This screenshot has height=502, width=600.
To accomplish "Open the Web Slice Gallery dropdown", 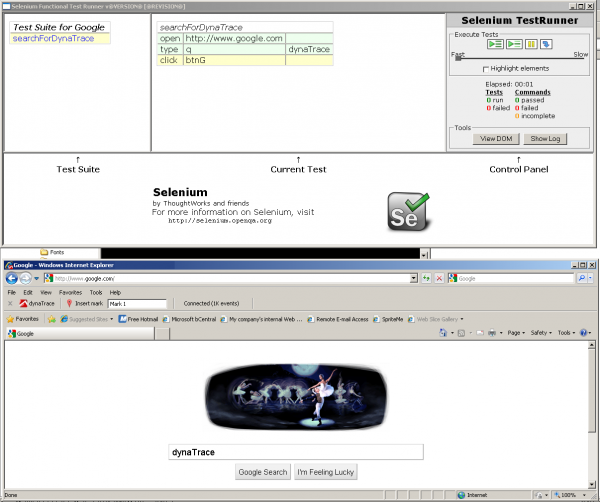I will pyautogui.click(x=436, y=319).
